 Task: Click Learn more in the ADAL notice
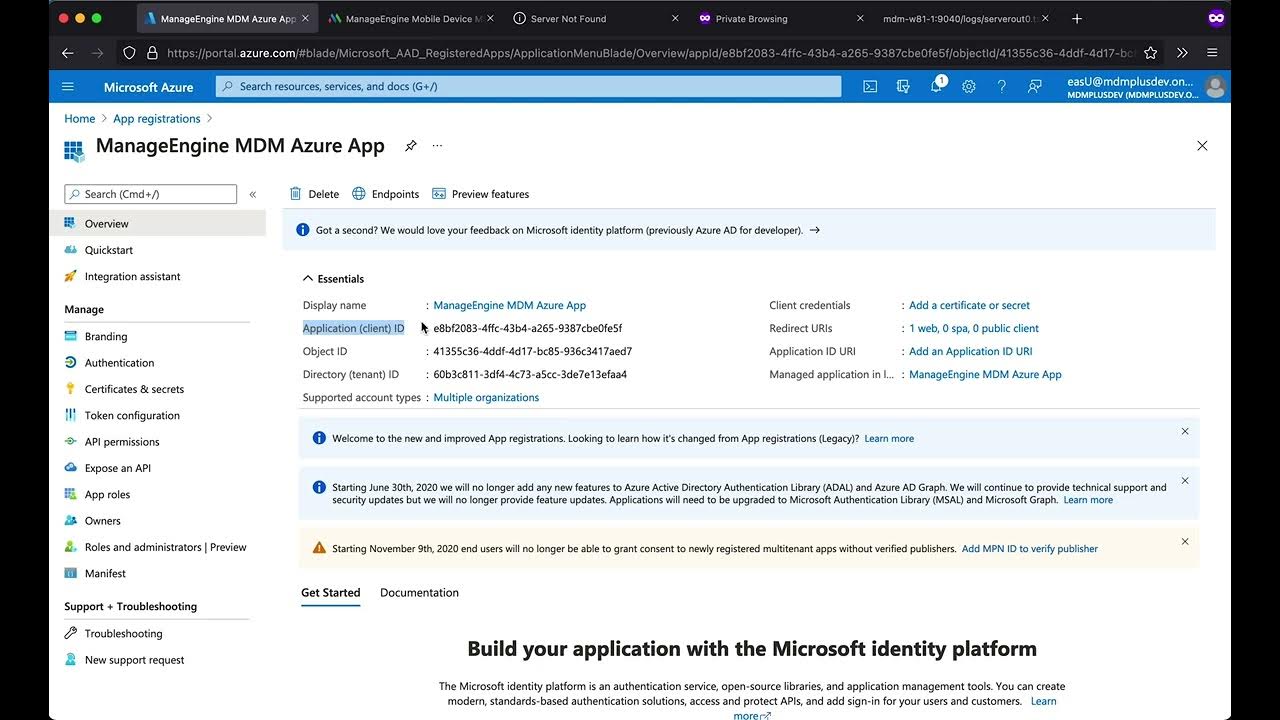1088,500
